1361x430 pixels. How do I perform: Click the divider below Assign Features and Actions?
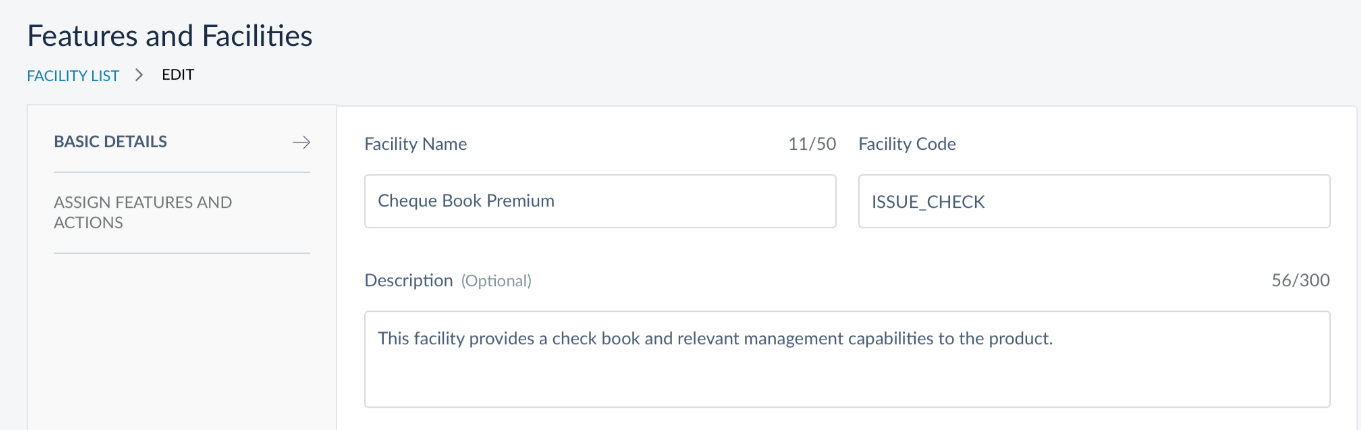tap(182, 253)
